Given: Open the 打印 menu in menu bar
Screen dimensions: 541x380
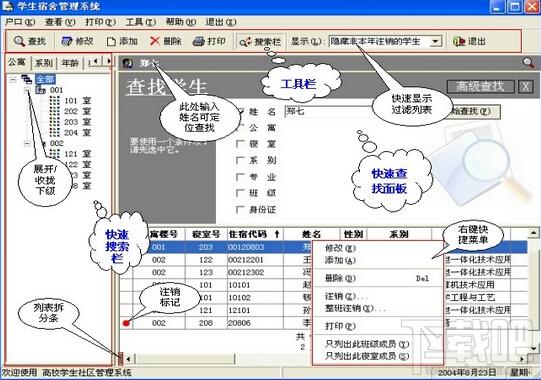Looking at the screenshot, I should (100, 22).
